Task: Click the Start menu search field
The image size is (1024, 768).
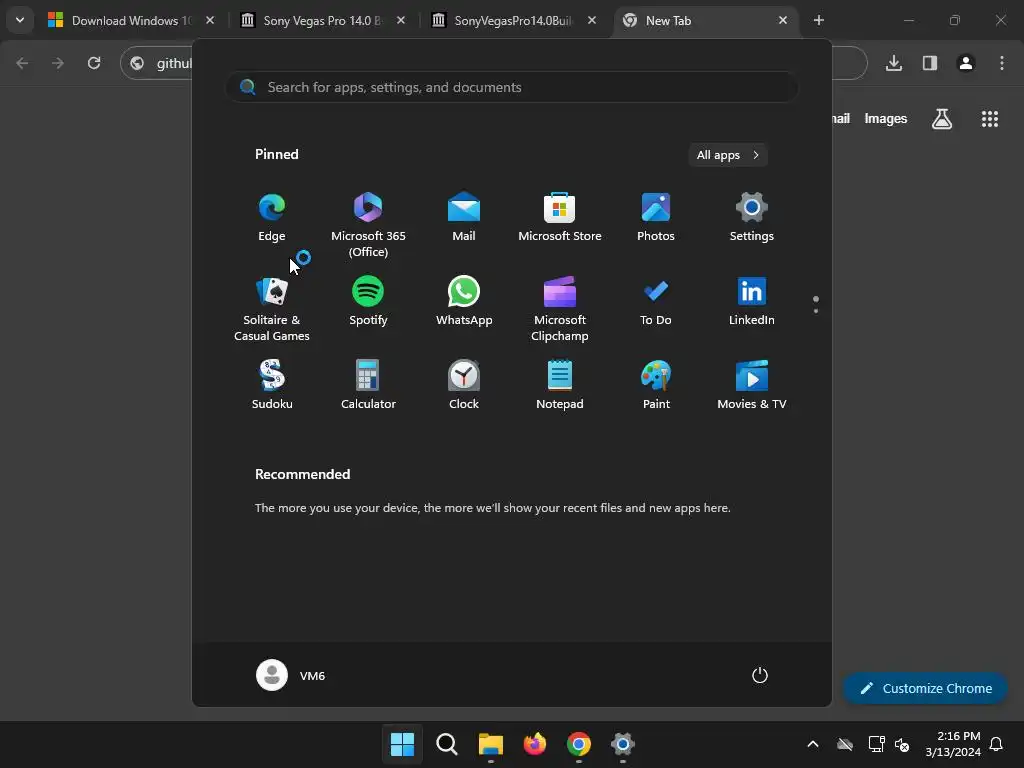Action: 512,87
